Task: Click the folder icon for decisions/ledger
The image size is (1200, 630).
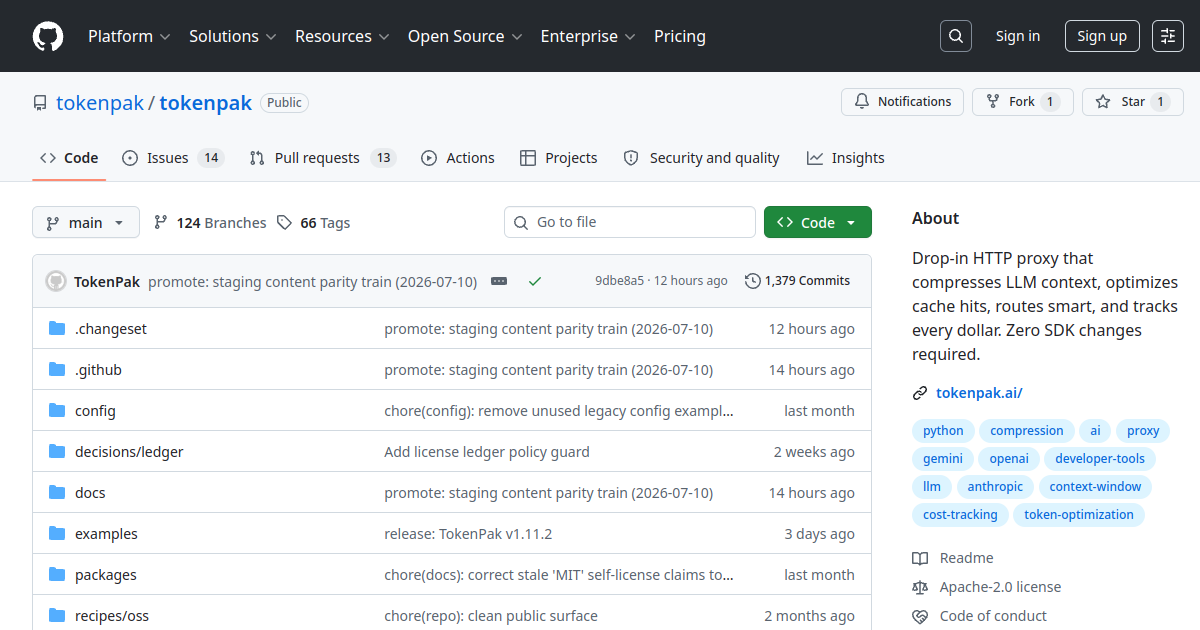Action: pyautogui.click(x=57, y=452)
